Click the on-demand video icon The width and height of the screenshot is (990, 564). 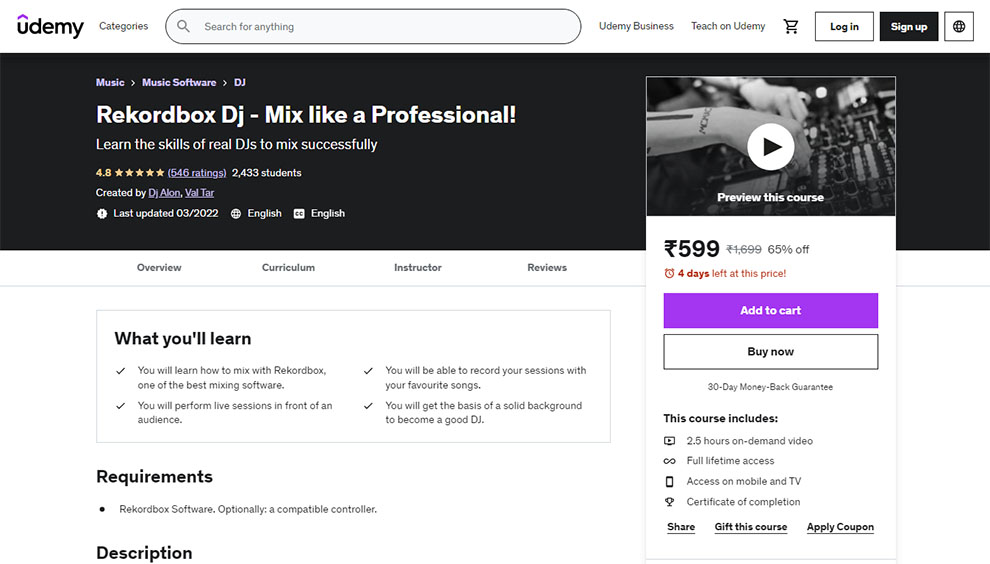(669, 441)
